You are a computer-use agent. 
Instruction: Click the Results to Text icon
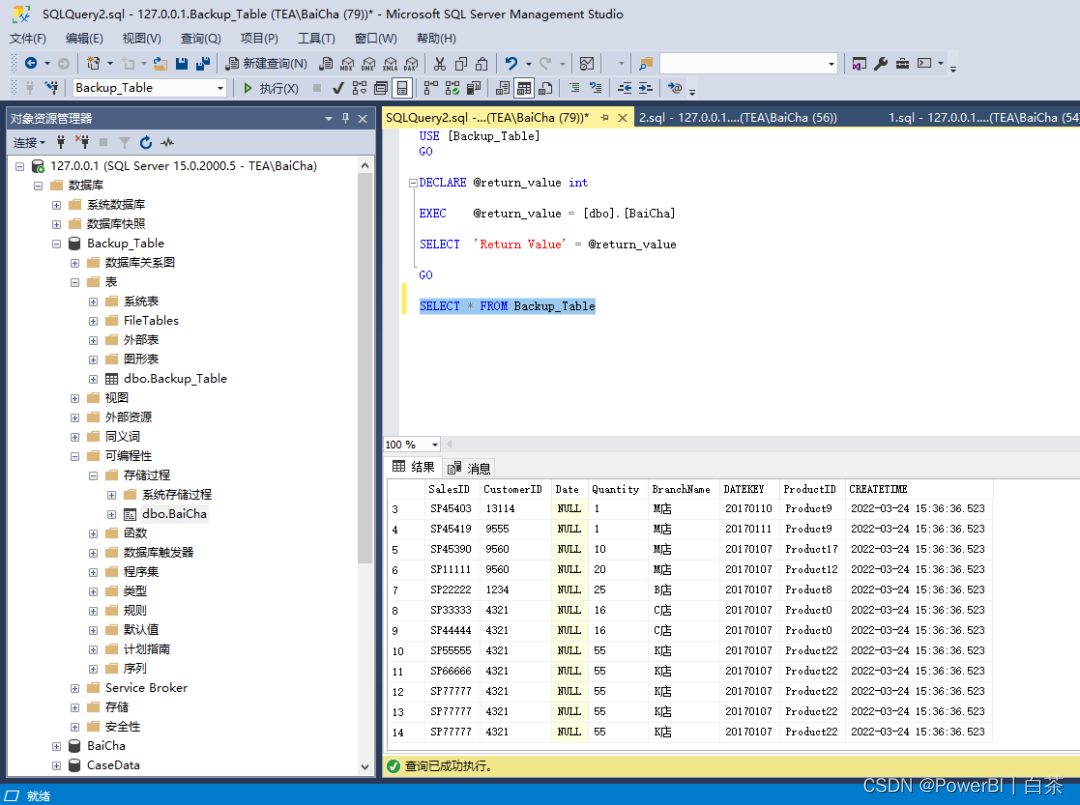point(503,88)
